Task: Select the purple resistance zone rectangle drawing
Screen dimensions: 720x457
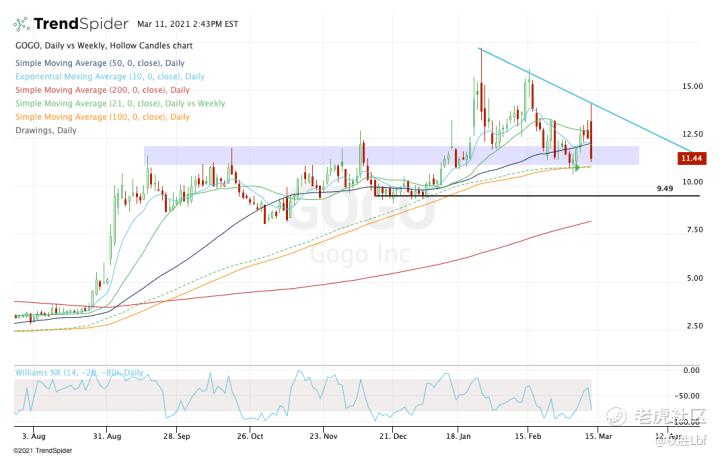Action: click(x=391, y=155)
